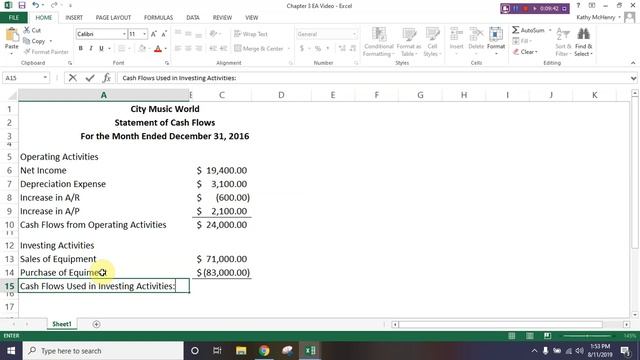The width and height of the screenshot is (640, 360).
Task: Open the FILE tab
Action: [14, 18]
